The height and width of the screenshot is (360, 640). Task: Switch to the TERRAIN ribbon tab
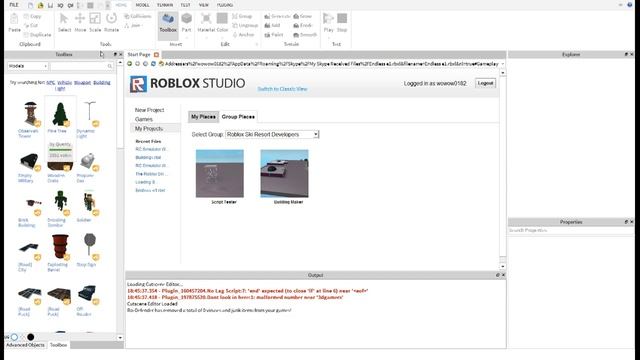pyautogui.click(x=165, y=5)
